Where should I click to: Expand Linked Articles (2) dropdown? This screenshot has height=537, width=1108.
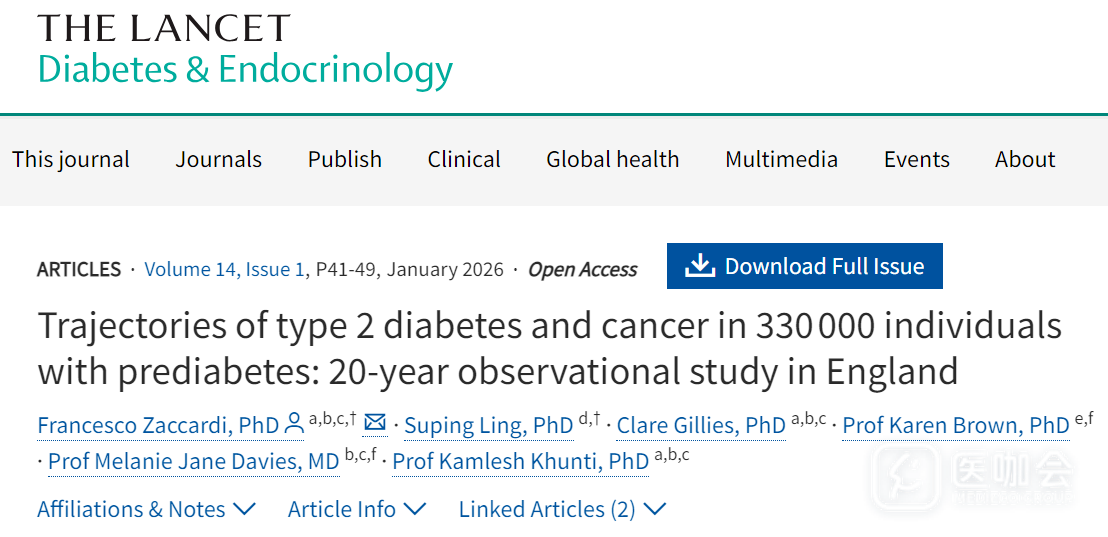561,509
